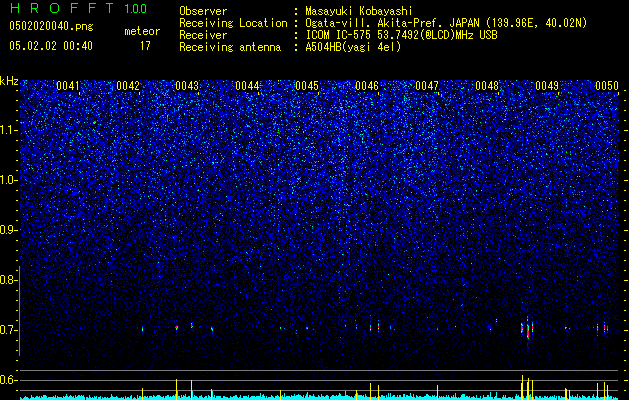
Task: Click the time marker 0049
Action: 547,86
